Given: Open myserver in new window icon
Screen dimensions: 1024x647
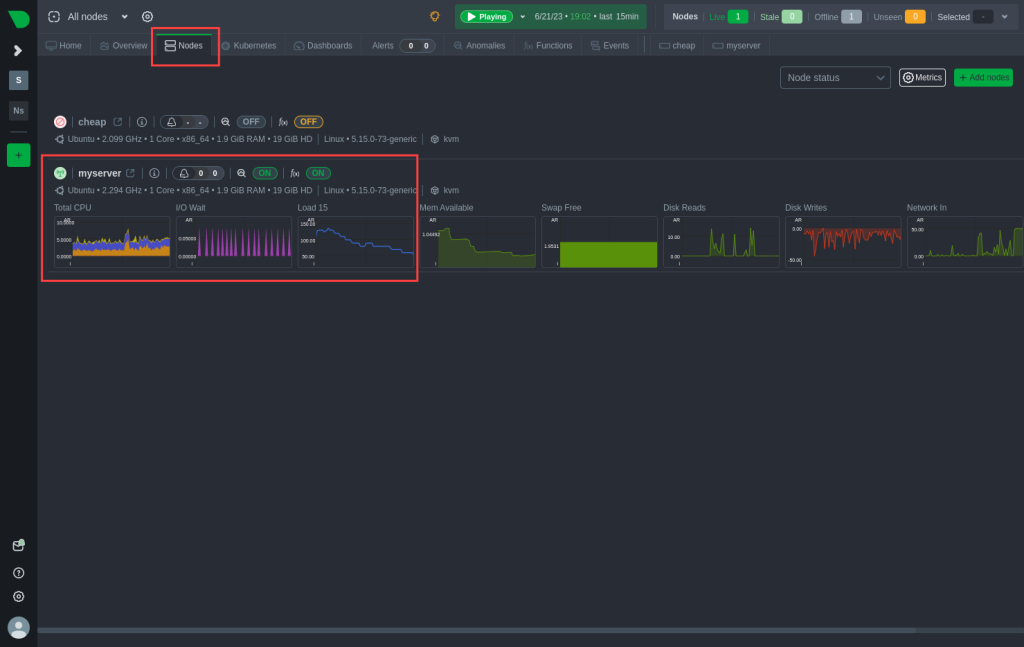Looking at the screenshot, I should point(131,173).
